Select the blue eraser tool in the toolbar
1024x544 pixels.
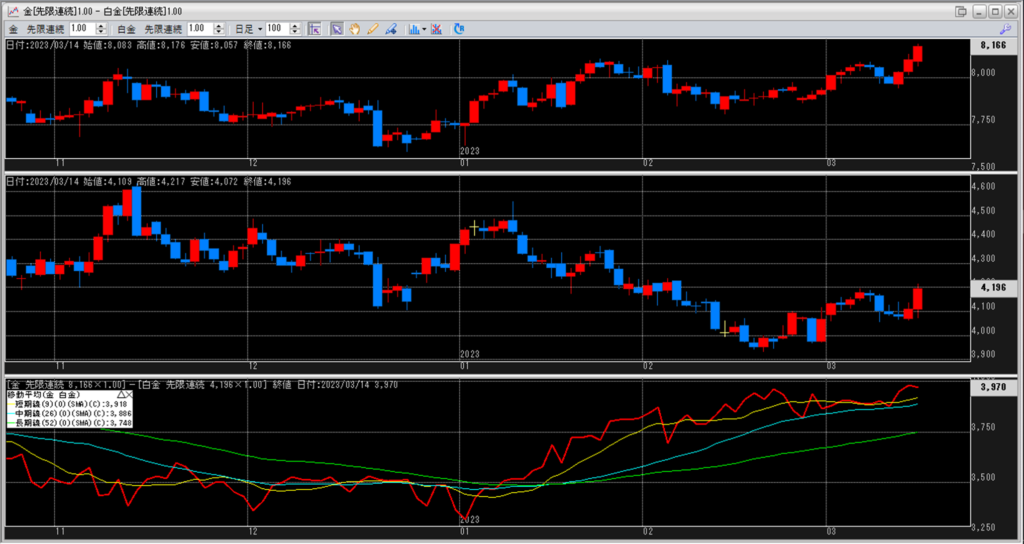[390, 29]
